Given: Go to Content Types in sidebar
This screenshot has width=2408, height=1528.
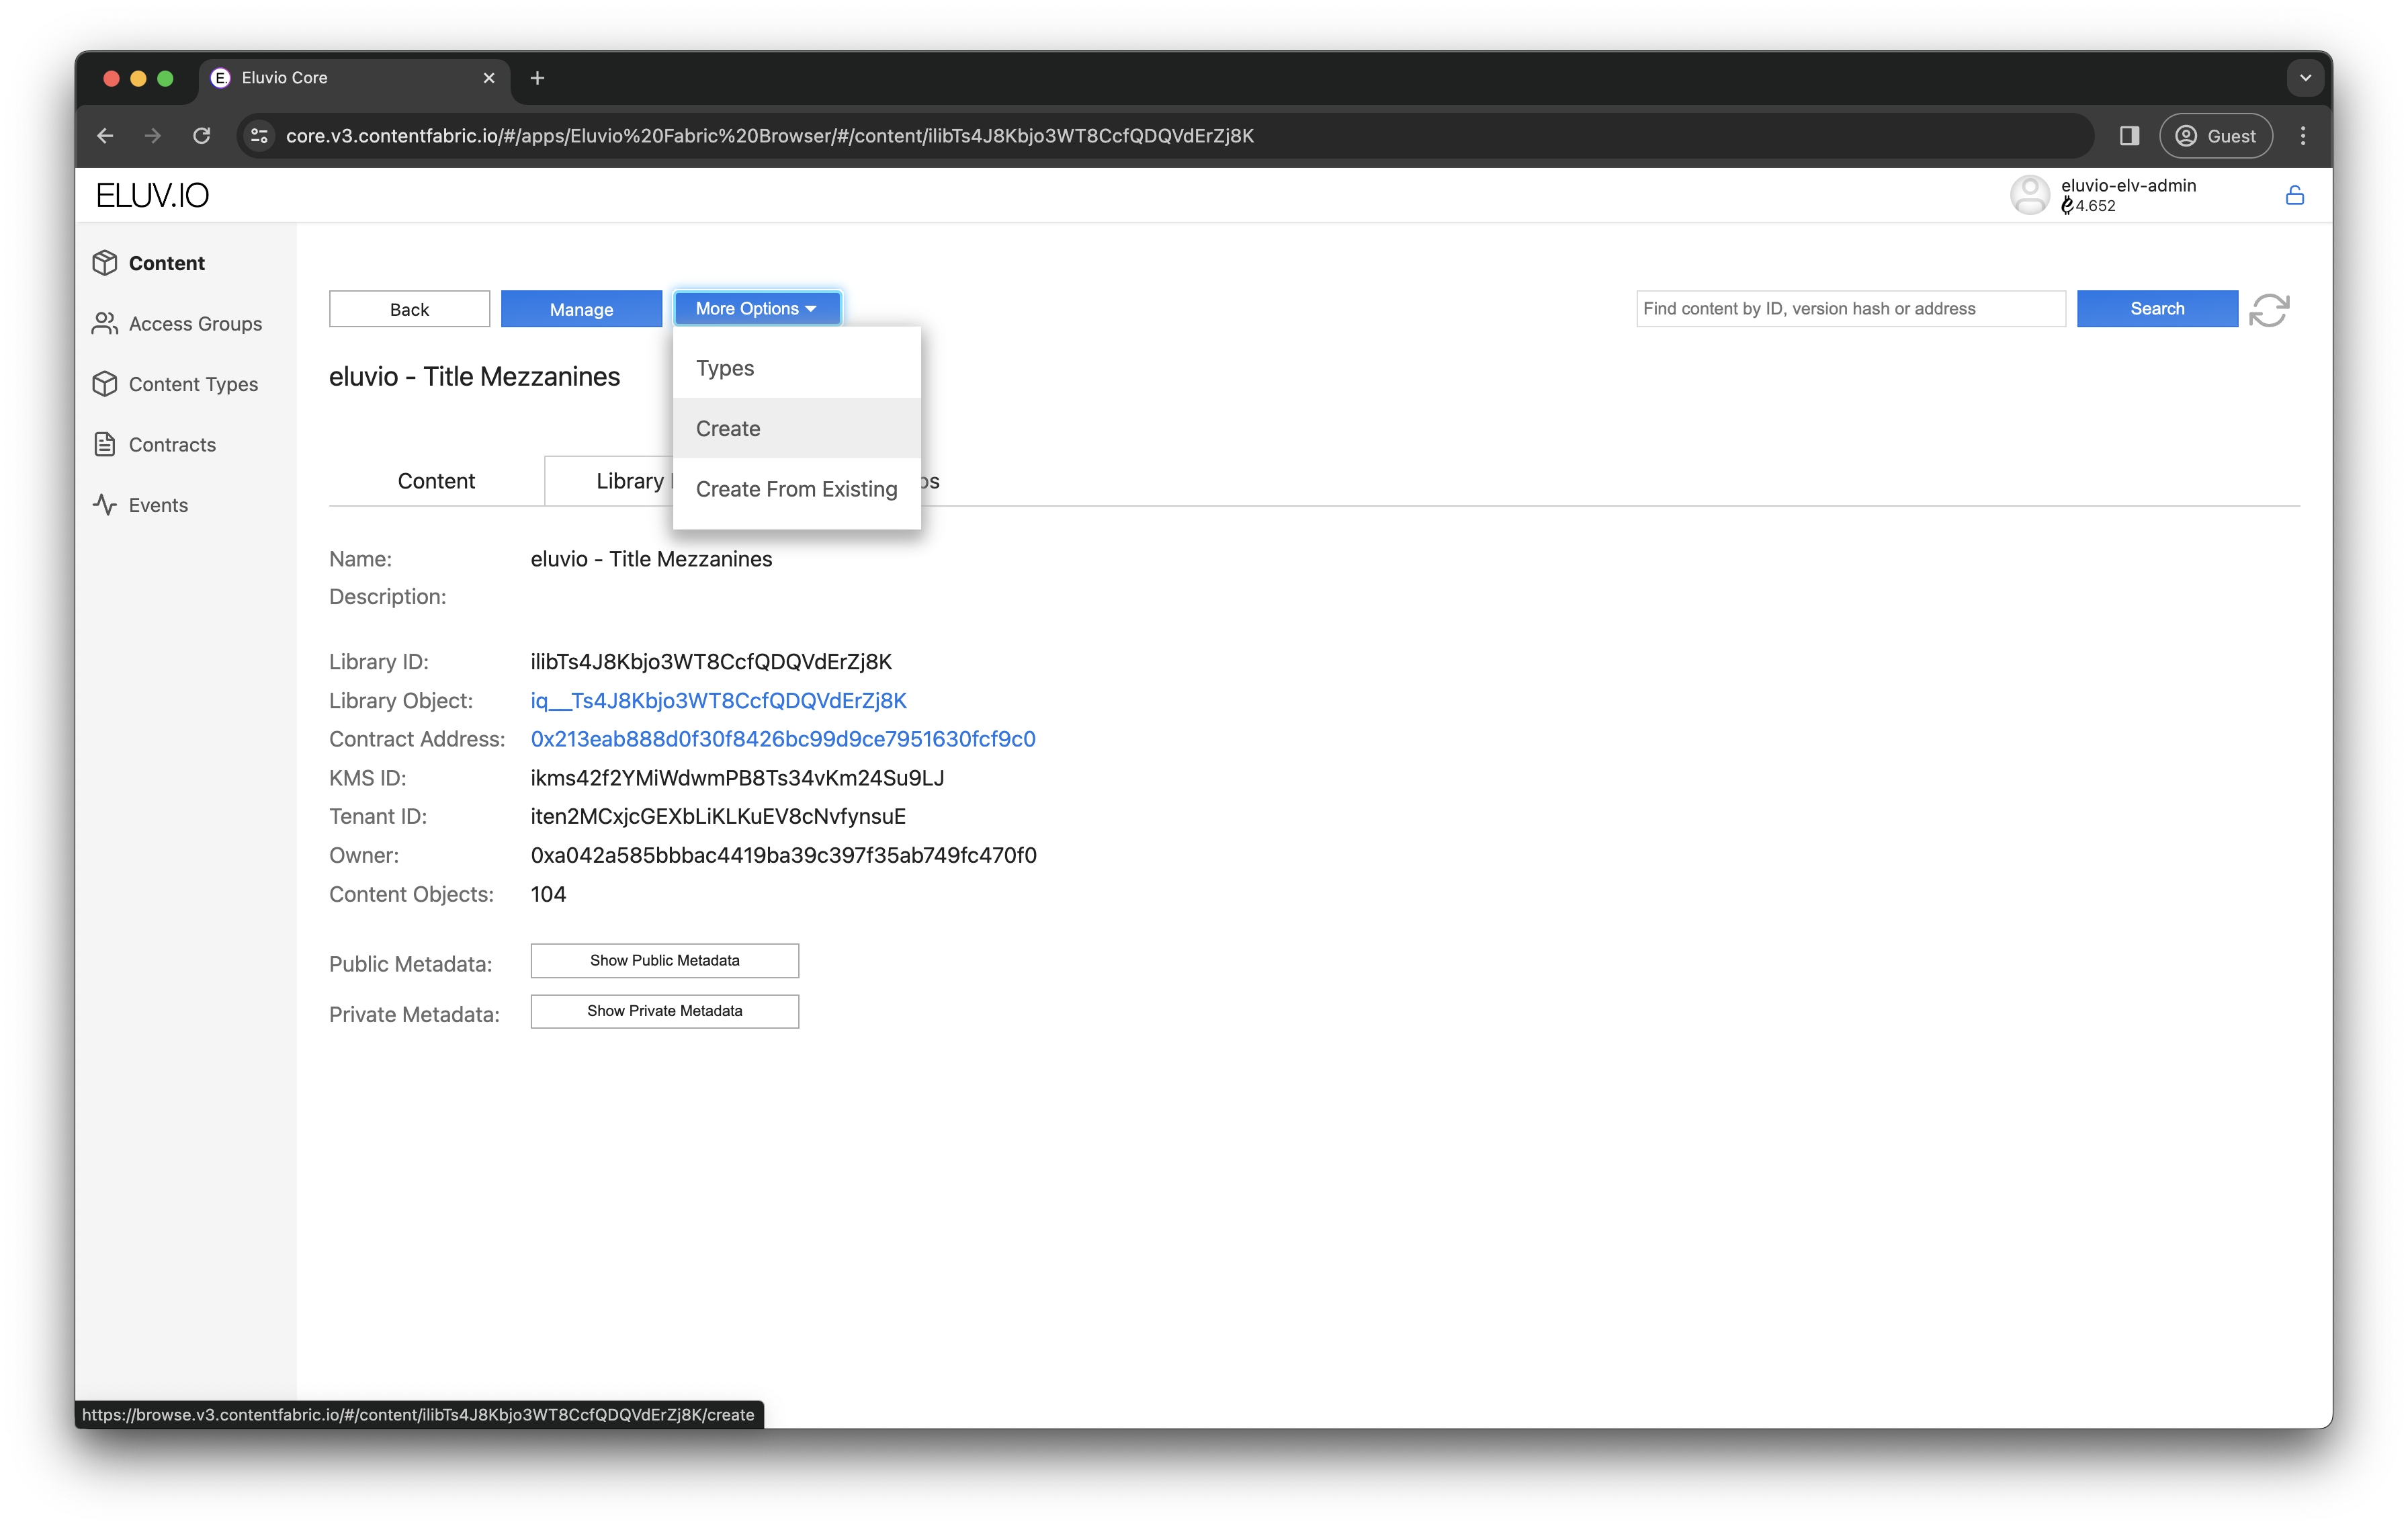Looking at the screenshot, I should tap(175, 384).
